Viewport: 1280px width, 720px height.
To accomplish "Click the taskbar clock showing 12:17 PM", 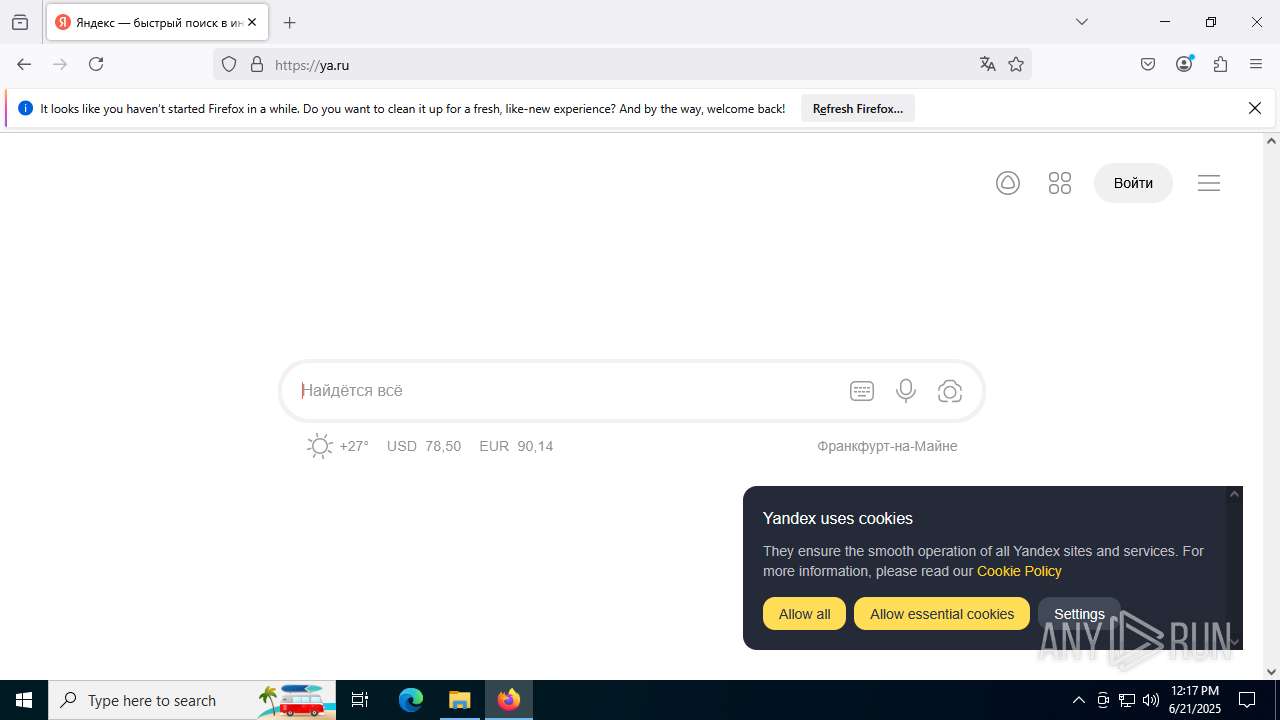I will 1195,700.
